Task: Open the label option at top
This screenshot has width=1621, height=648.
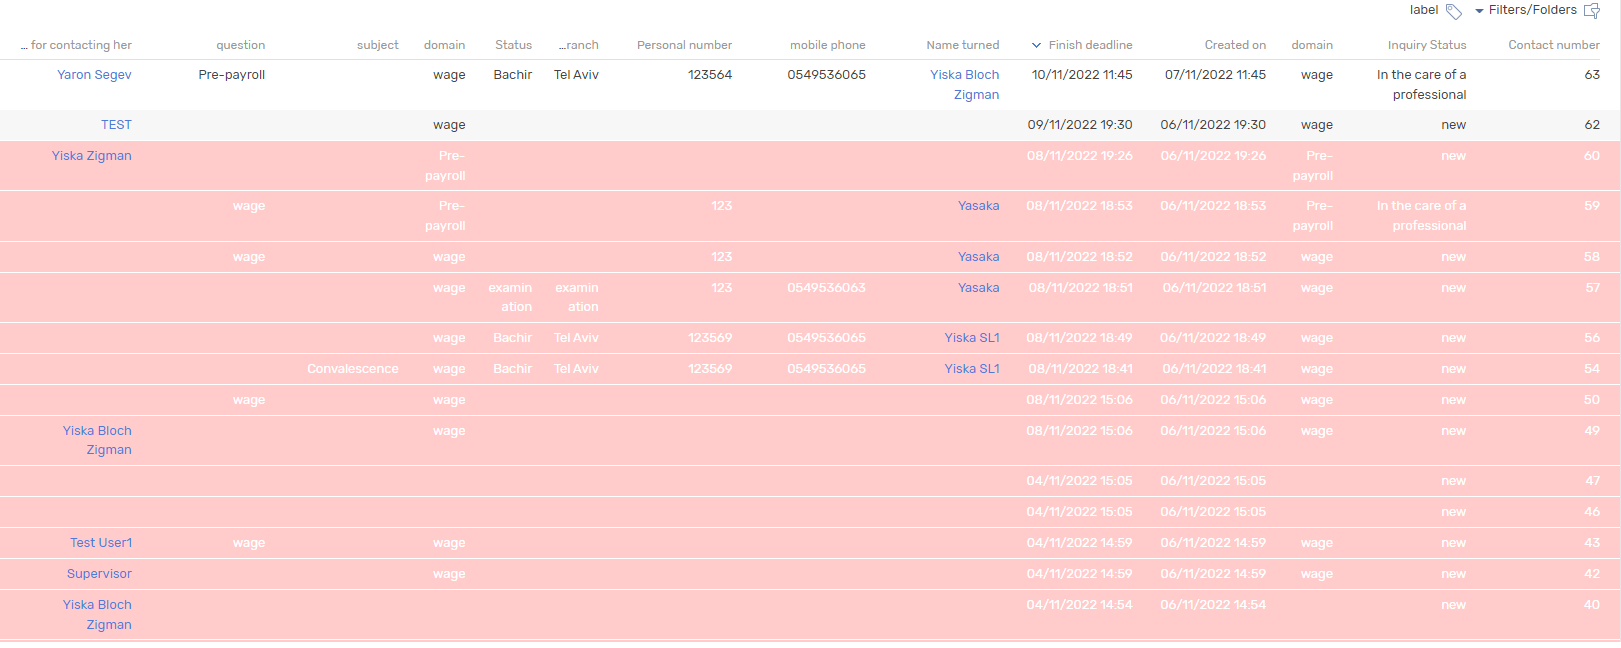Action: click(1424, 10)
